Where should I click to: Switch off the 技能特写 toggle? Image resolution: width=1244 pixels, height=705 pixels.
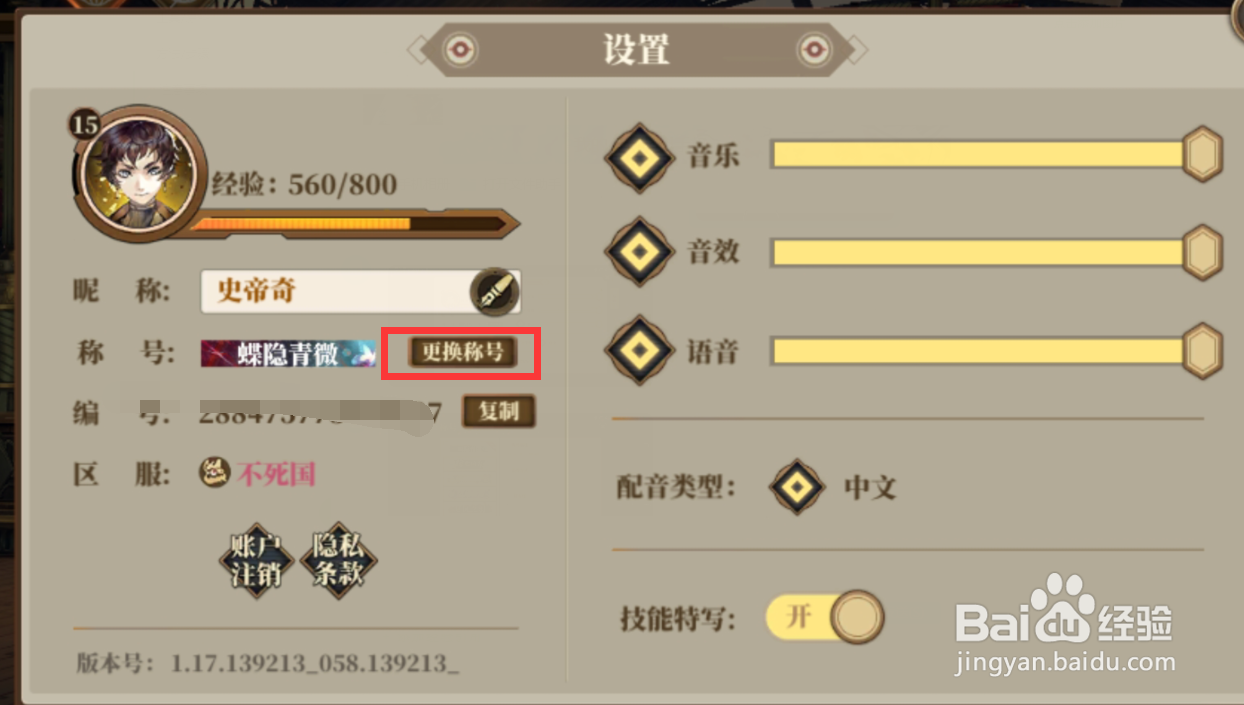[825, 616]
